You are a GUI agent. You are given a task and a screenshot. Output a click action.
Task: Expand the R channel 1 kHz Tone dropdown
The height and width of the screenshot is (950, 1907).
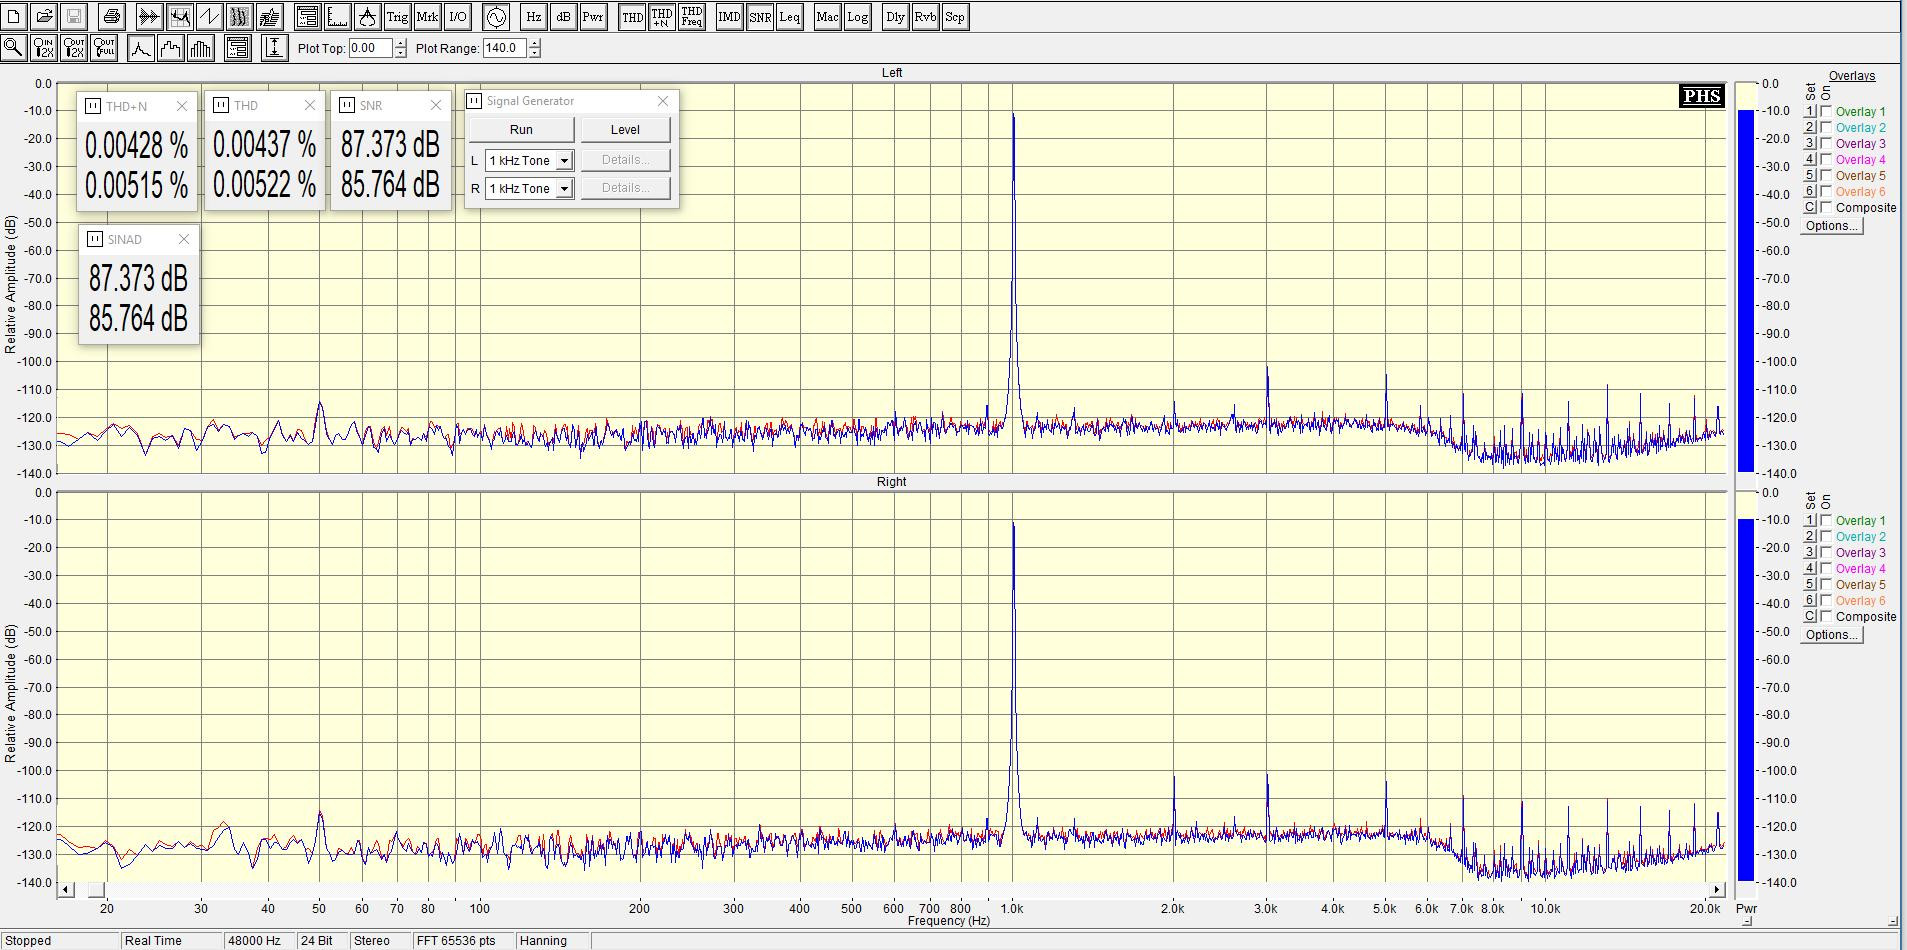coord(564,189)
